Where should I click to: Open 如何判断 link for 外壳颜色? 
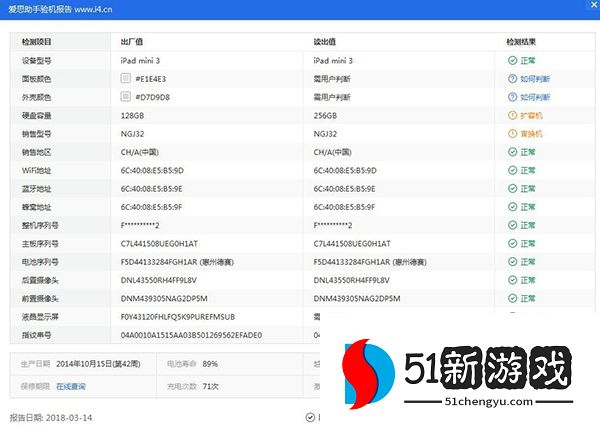point(535,97)
